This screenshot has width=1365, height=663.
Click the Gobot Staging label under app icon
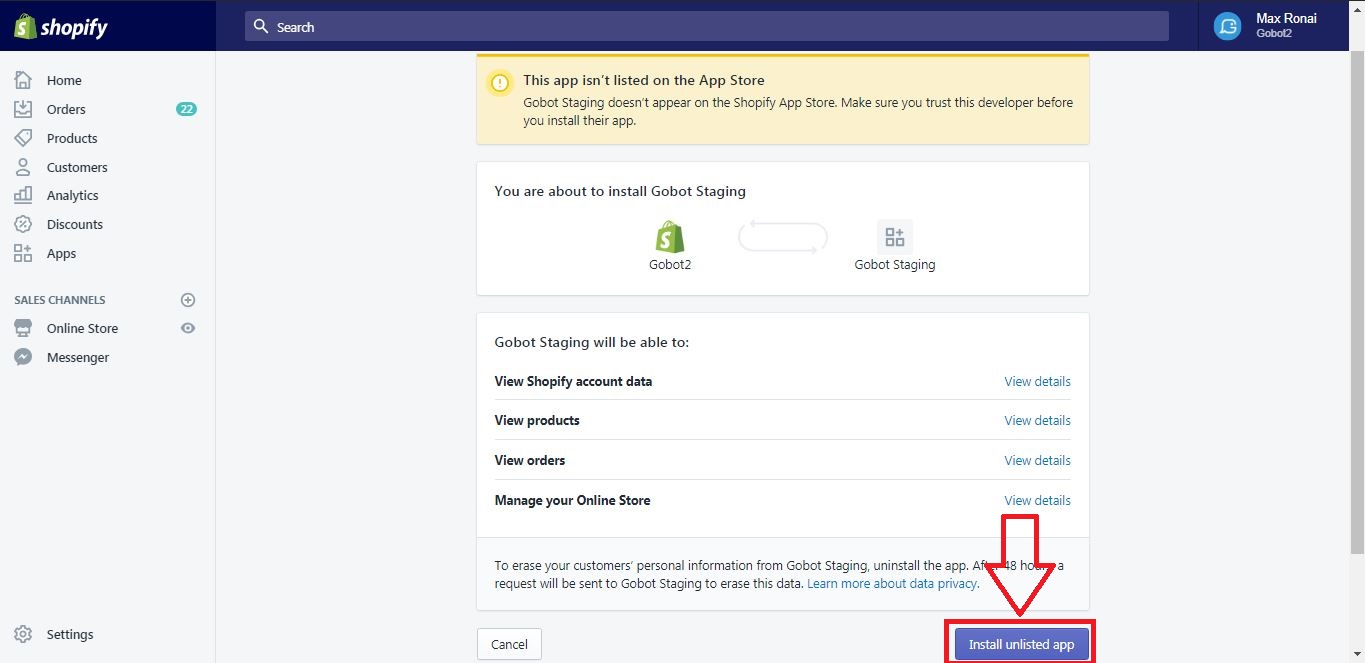coord(895,265)
